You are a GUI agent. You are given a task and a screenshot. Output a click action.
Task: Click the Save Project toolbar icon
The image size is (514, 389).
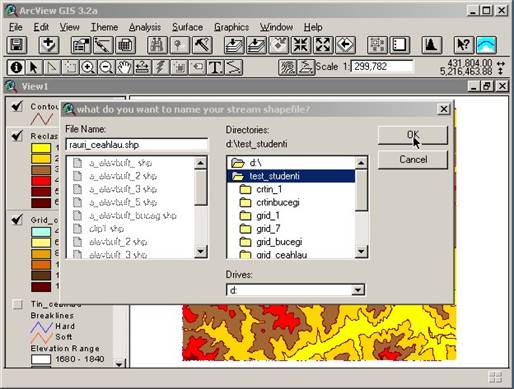[17, 45]
